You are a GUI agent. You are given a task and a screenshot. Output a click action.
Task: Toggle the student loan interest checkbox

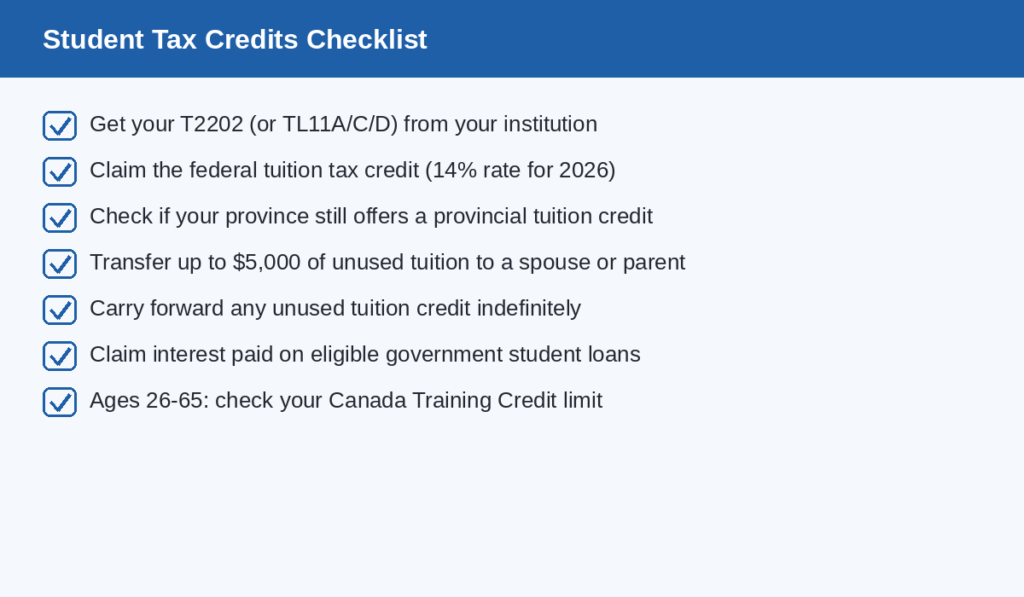pos(60,356)
